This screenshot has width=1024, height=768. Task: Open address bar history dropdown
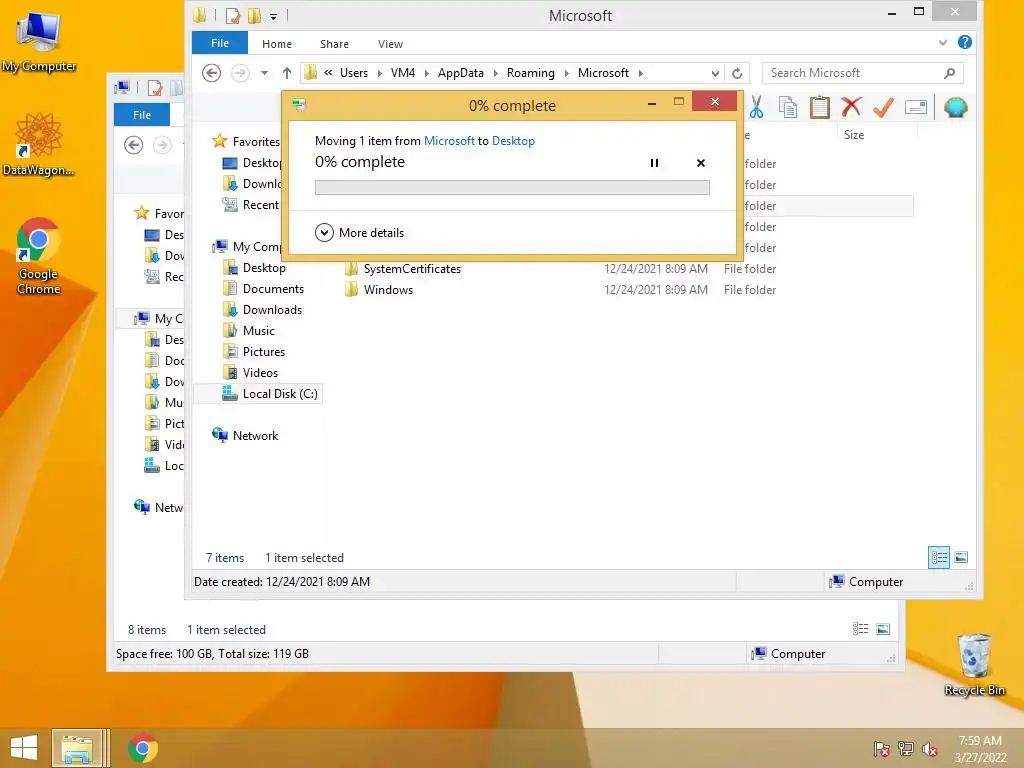(715, 73)
